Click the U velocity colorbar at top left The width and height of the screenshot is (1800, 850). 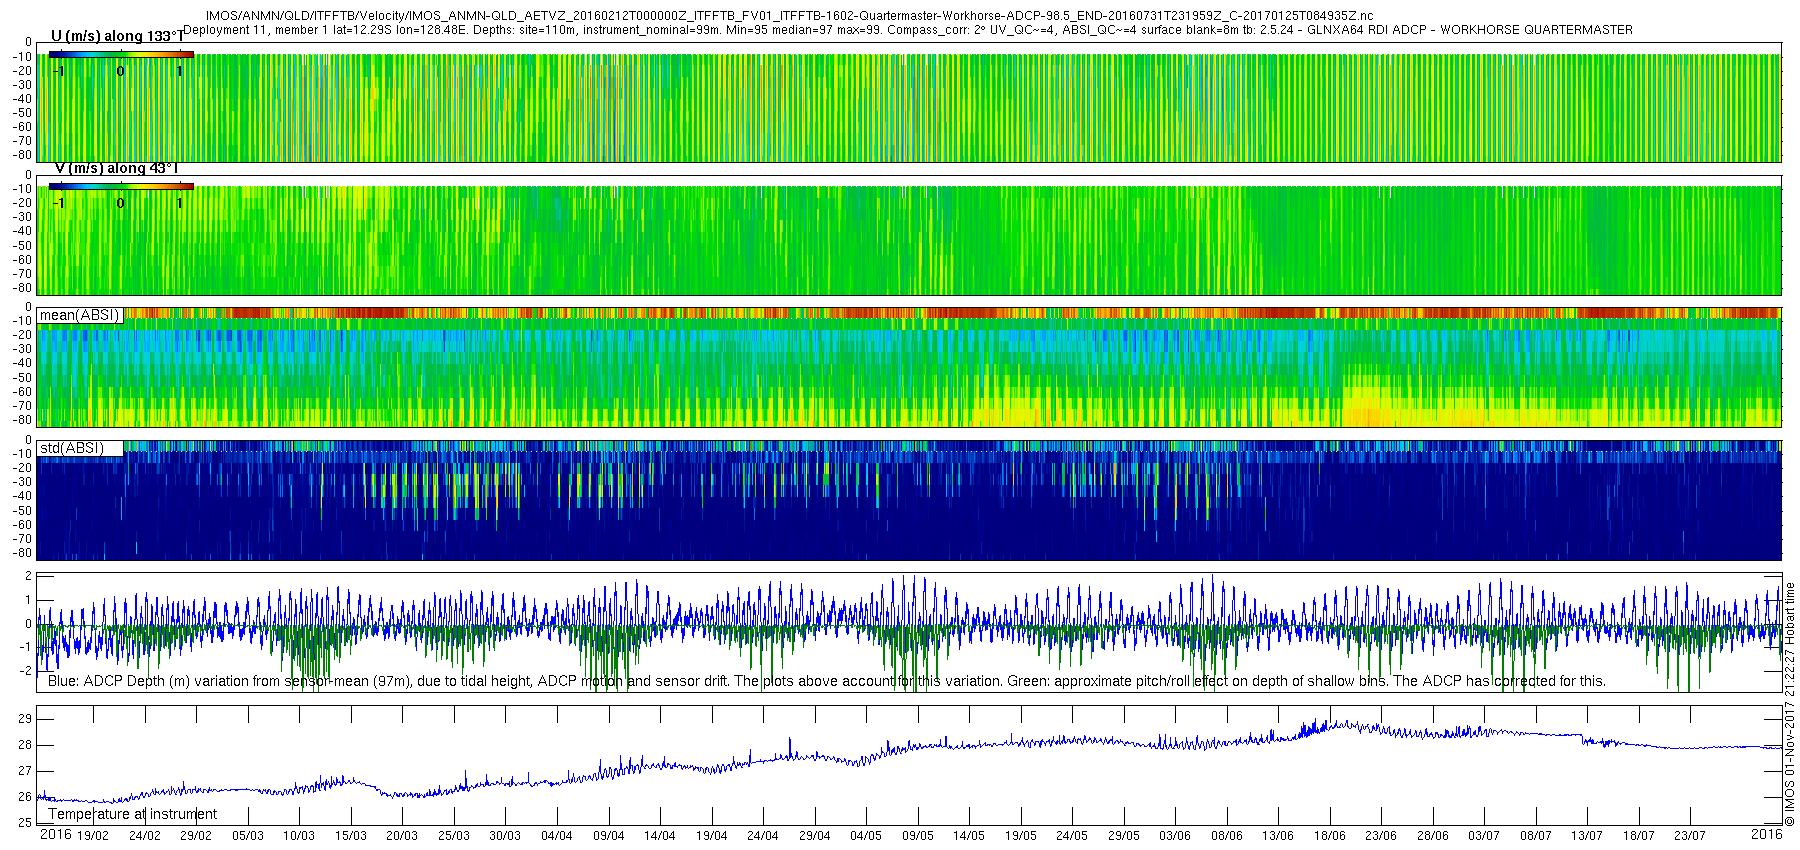click(121, 54)
